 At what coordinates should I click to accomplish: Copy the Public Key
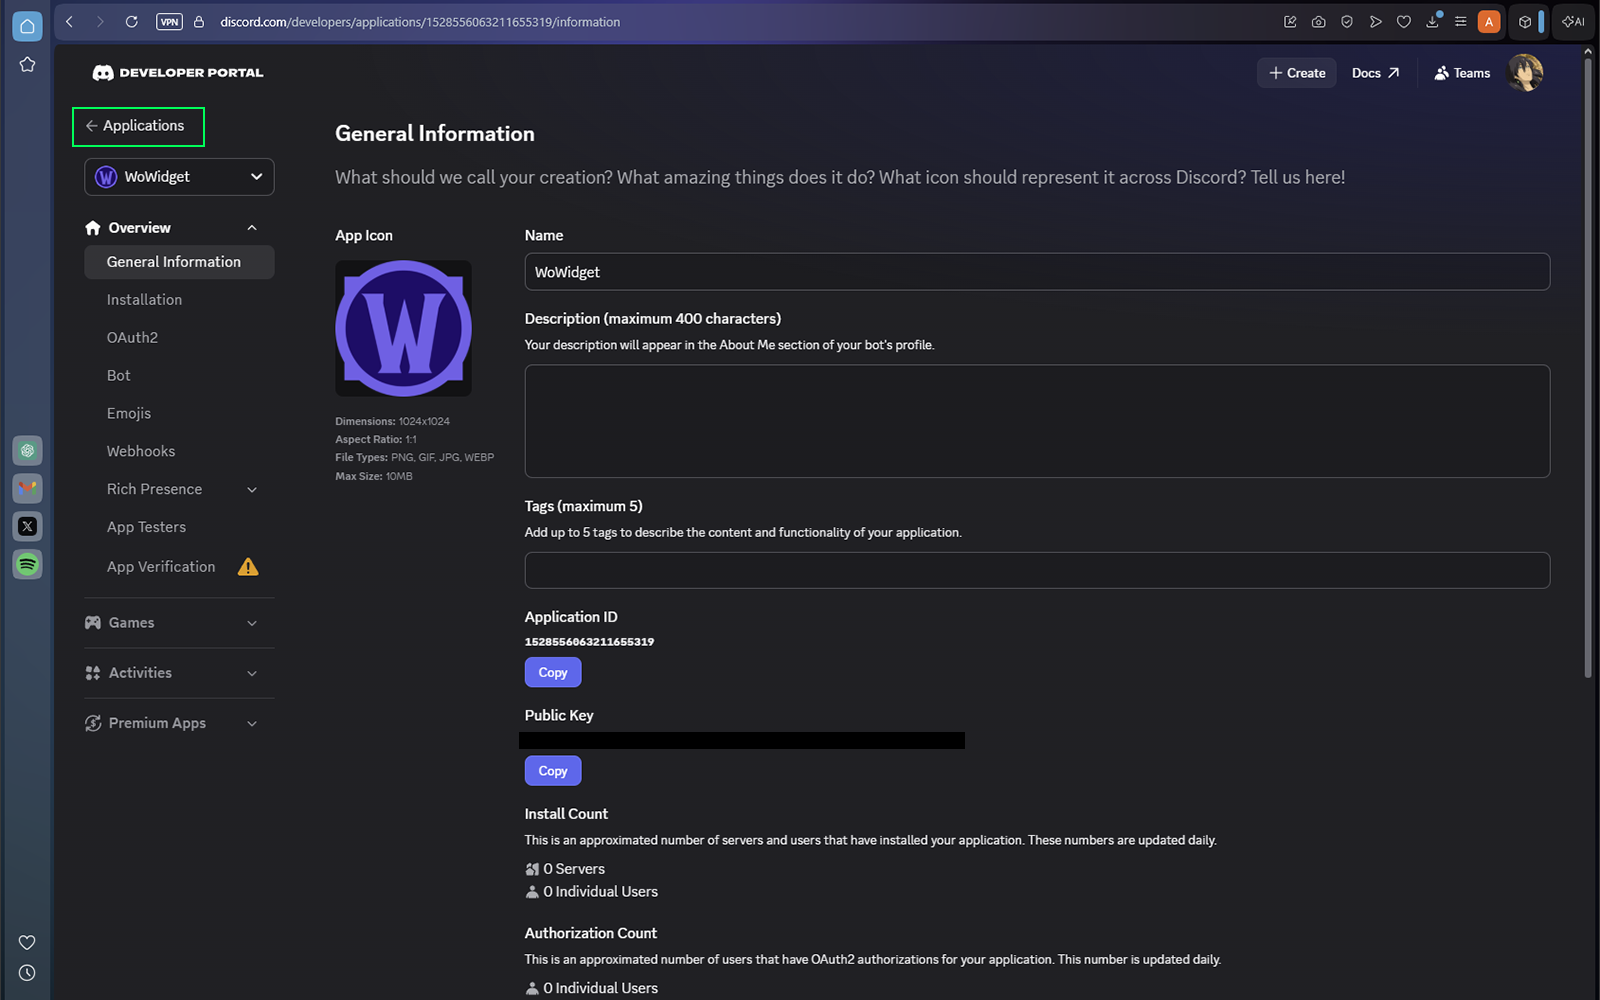(x=553, y=771)
